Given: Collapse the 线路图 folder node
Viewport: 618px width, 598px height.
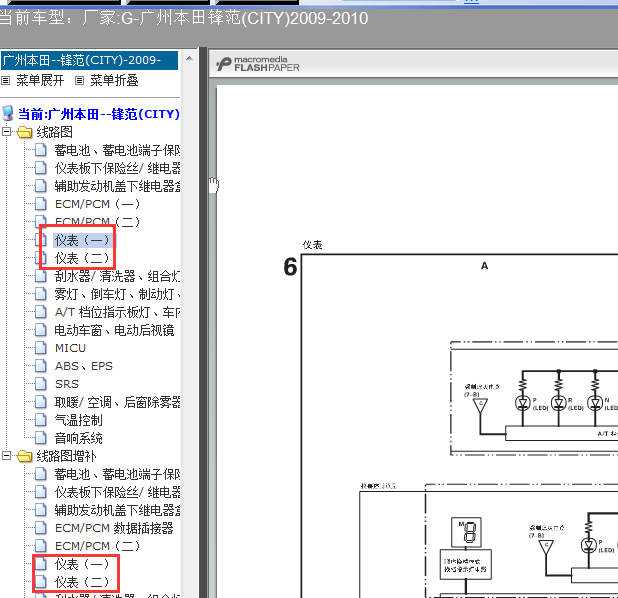Looking at the screenshot, I should click(x=6, y=132).
